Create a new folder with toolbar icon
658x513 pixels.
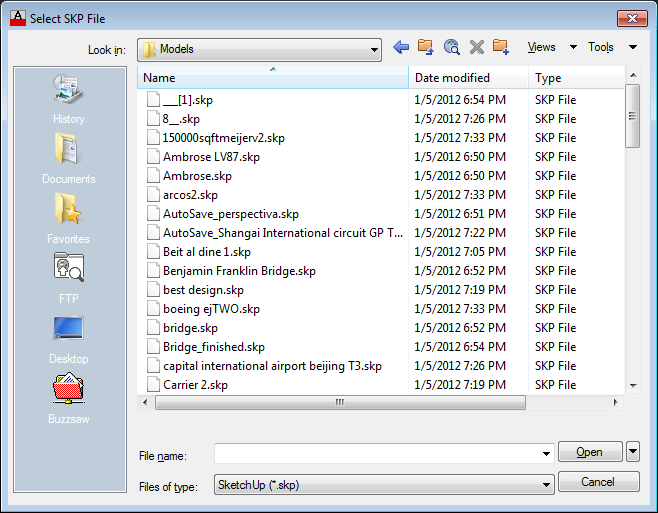(501, 47)
